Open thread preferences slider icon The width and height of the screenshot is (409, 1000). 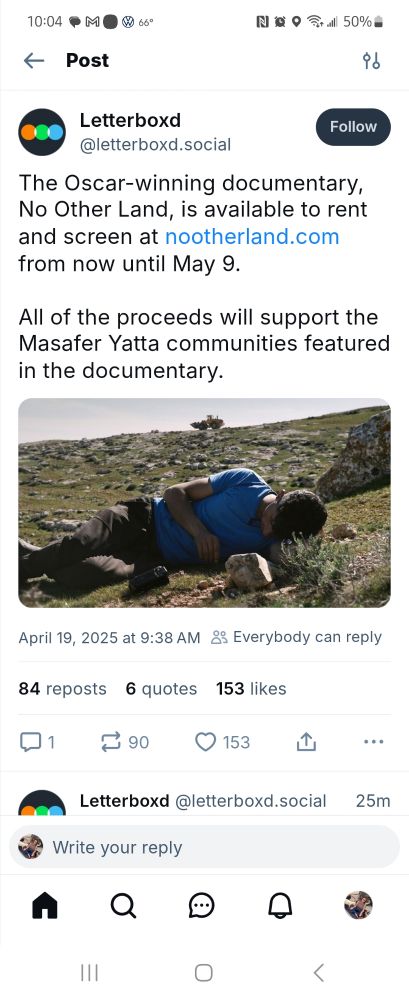371,61
